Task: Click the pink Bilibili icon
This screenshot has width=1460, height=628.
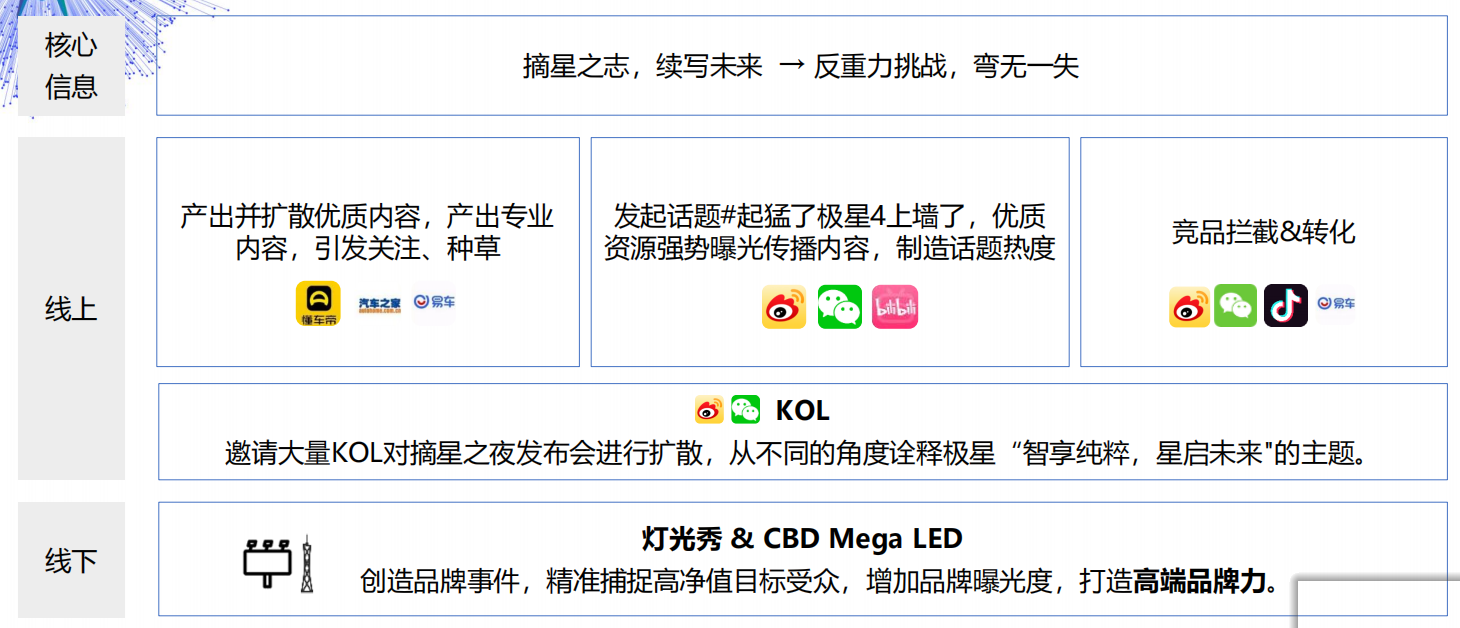Action: pos(894,307)
